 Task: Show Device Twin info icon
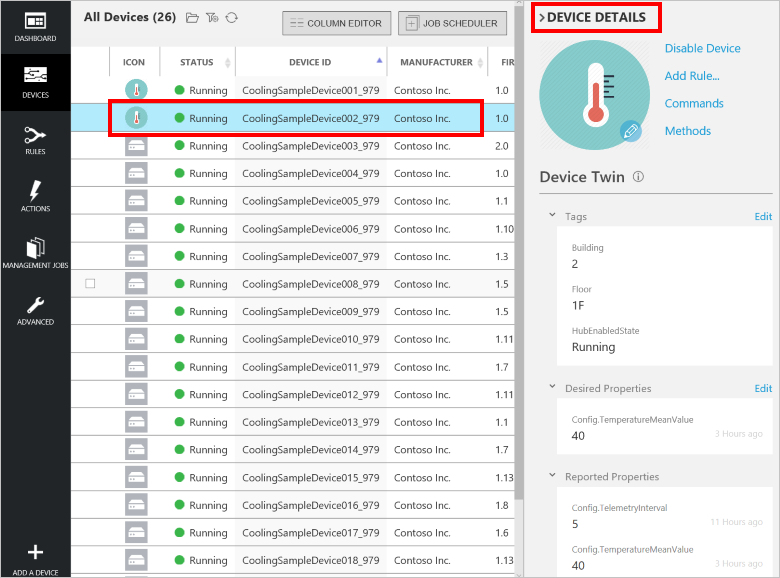638,177
